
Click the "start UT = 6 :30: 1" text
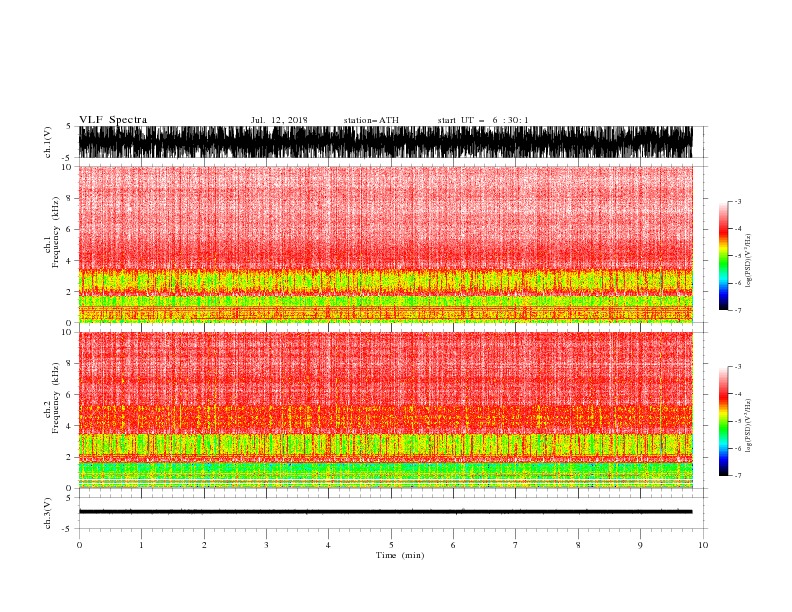pos(483,120)
